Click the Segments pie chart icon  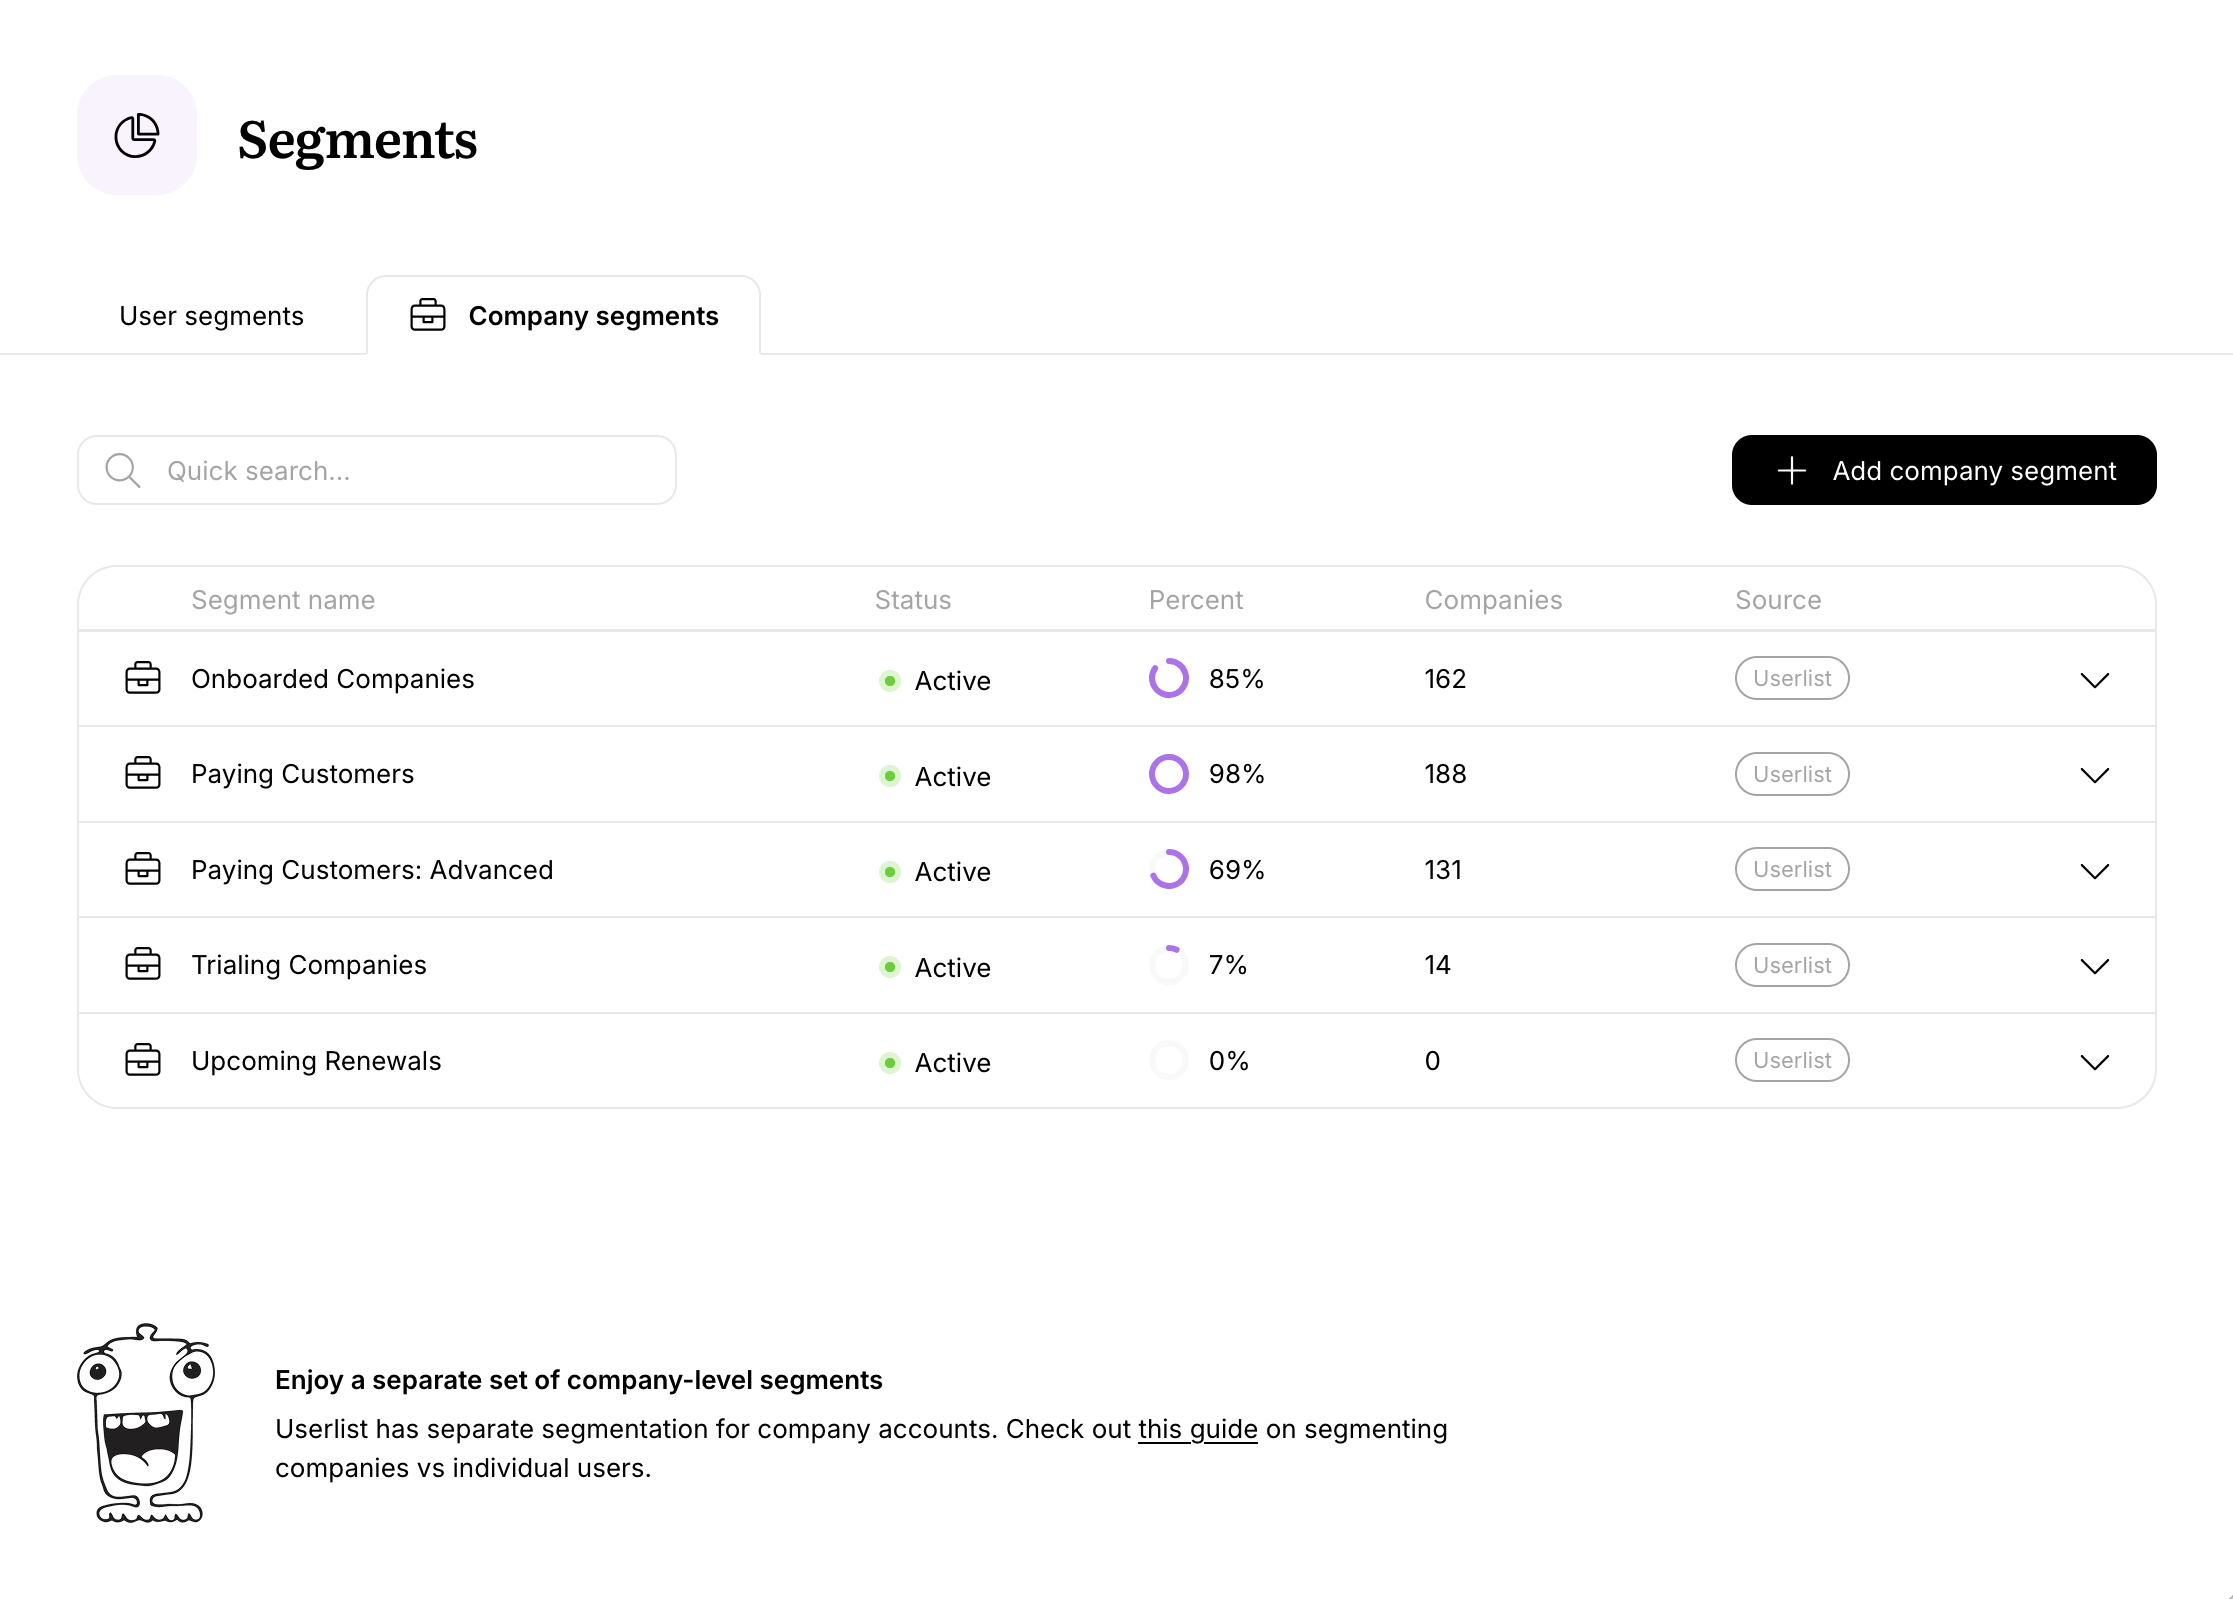coord(137,135)
